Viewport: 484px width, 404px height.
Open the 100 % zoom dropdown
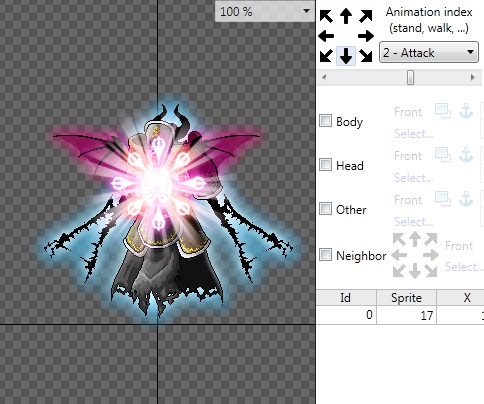265,11
